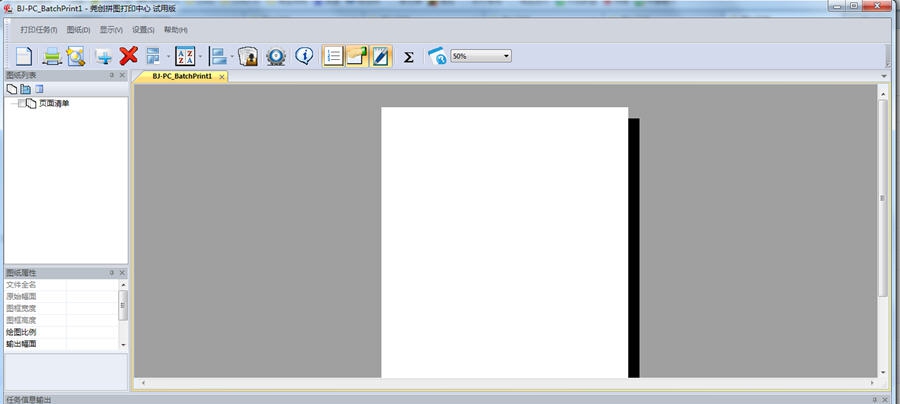This screenshot has width=900, height=404.
Task: Click properties panel scroll up arrow
Action: (123, 285)
